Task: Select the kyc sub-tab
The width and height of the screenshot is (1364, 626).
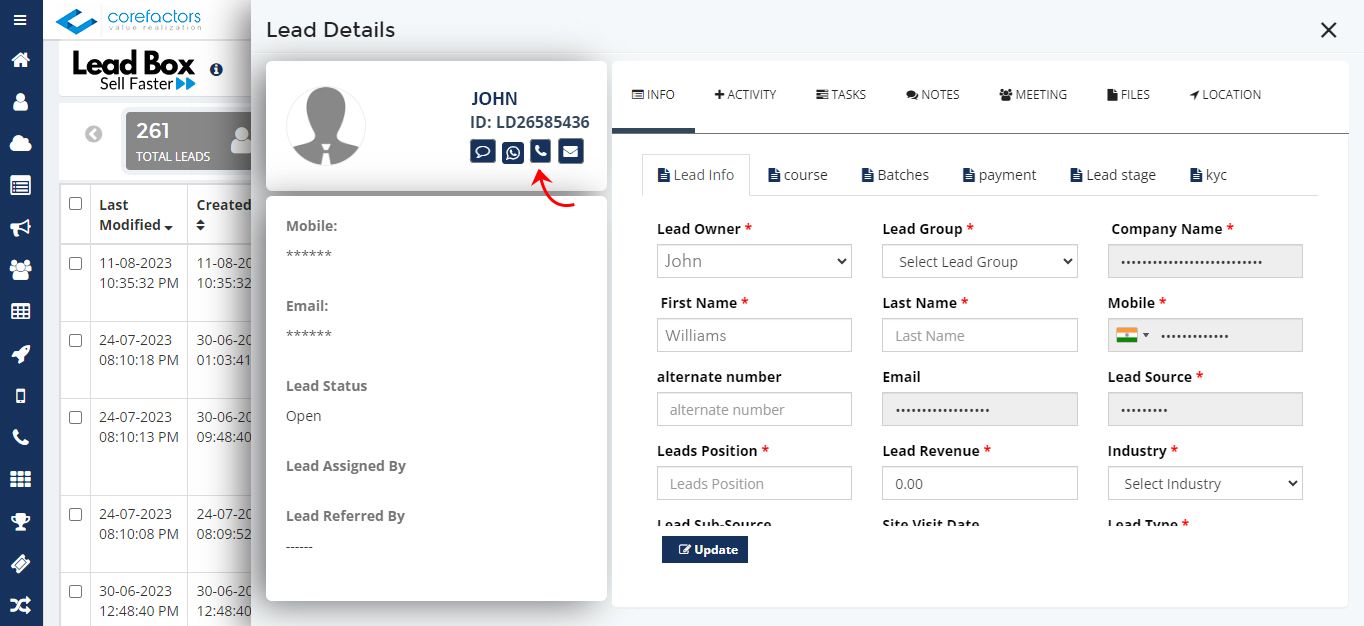Action: [1209, 175]
